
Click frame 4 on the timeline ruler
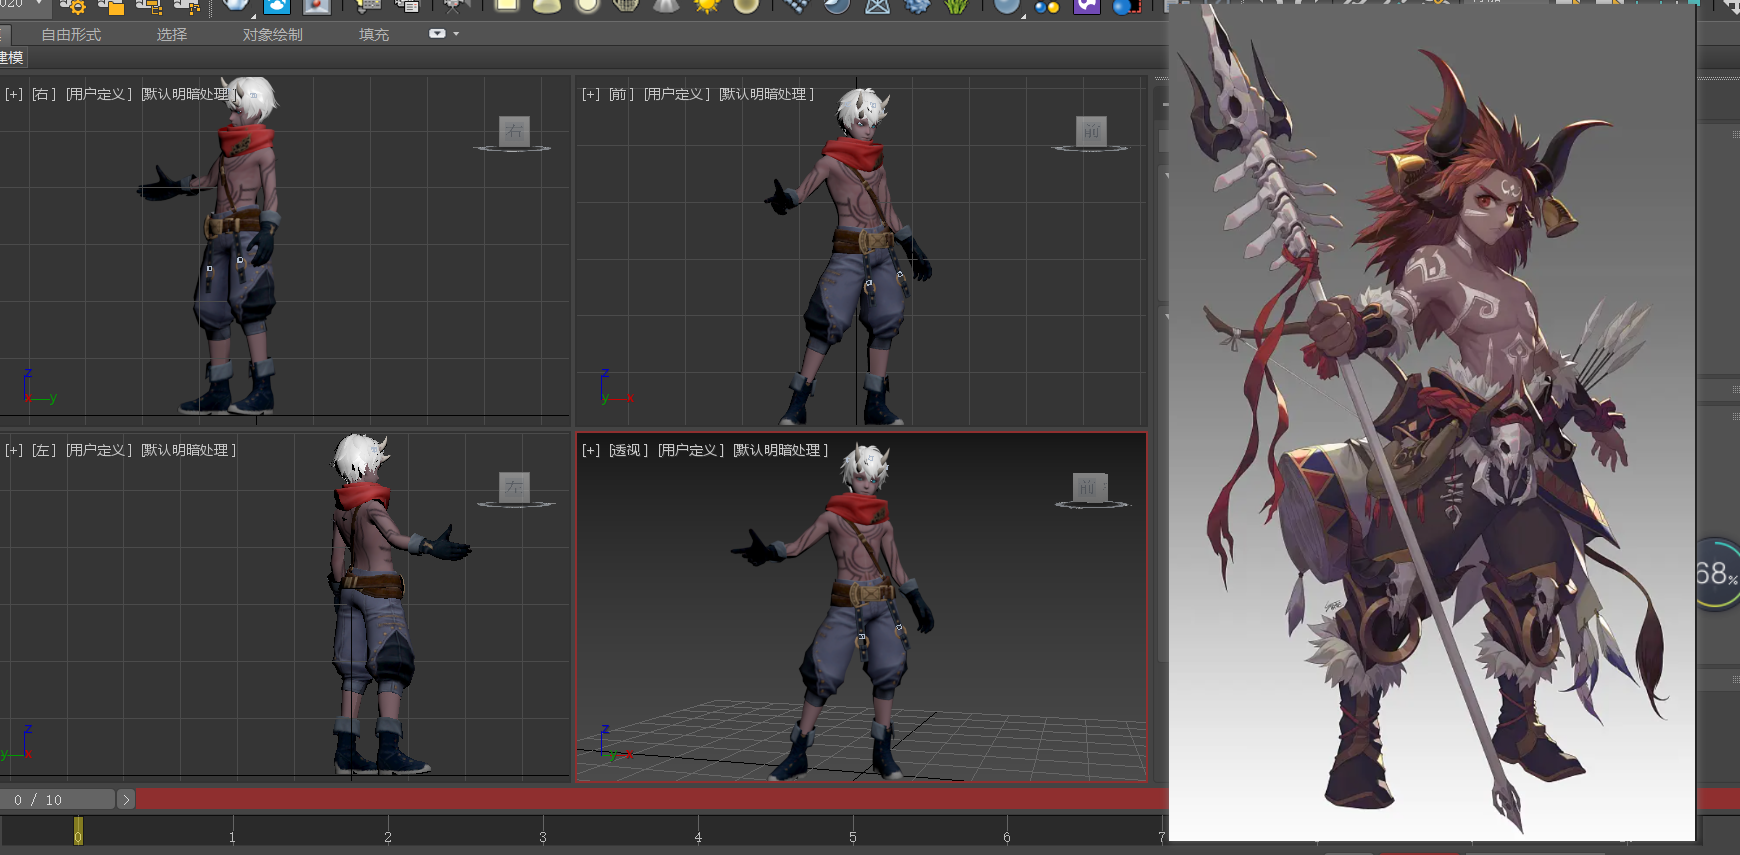click(698, 837)
